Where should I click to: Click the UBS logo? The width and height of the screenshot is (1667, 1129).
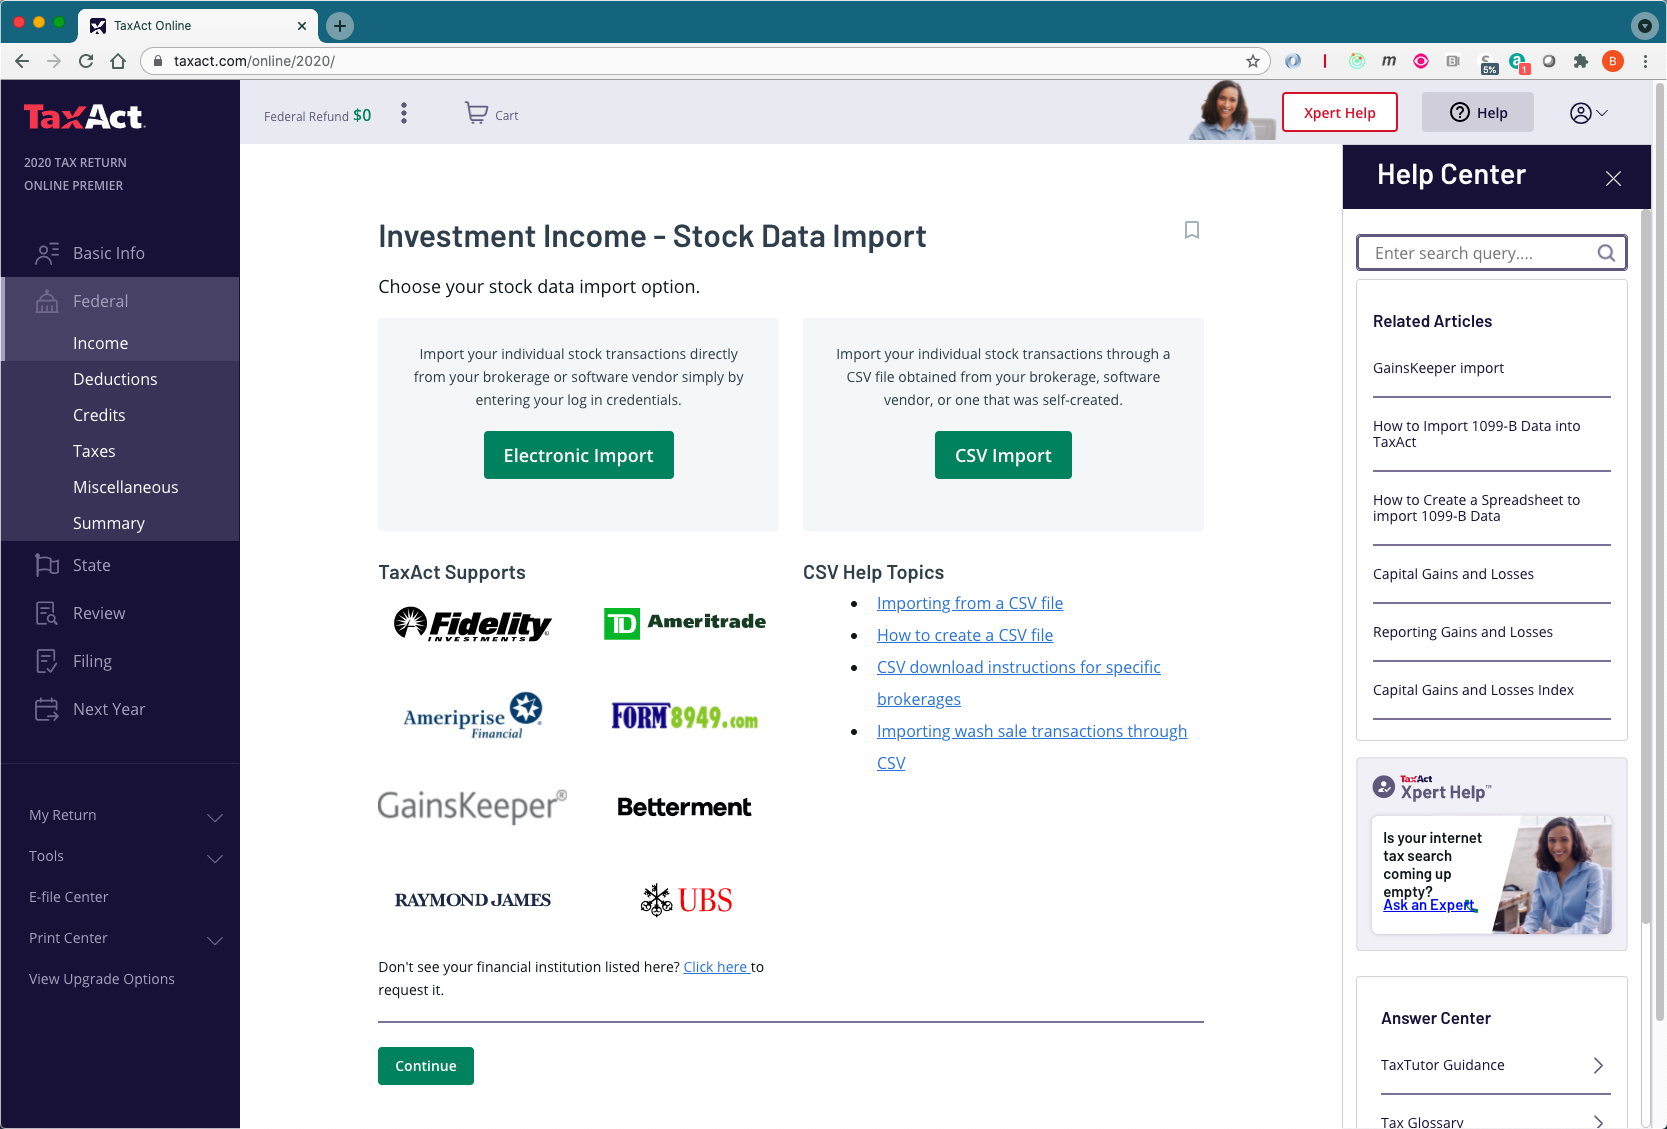coord(686,900)
